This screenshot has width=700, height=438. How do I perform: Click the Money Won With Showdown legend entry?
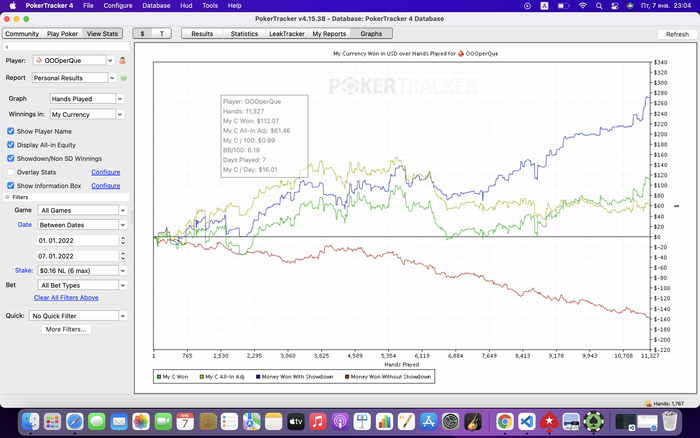point(295,377)
